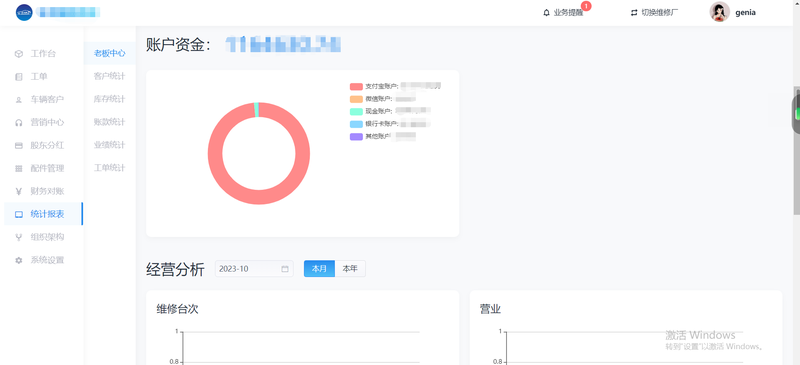Click the 2023-10 month picker field
The height and width of the screenshot is (365, 800).
pos(254,269)
